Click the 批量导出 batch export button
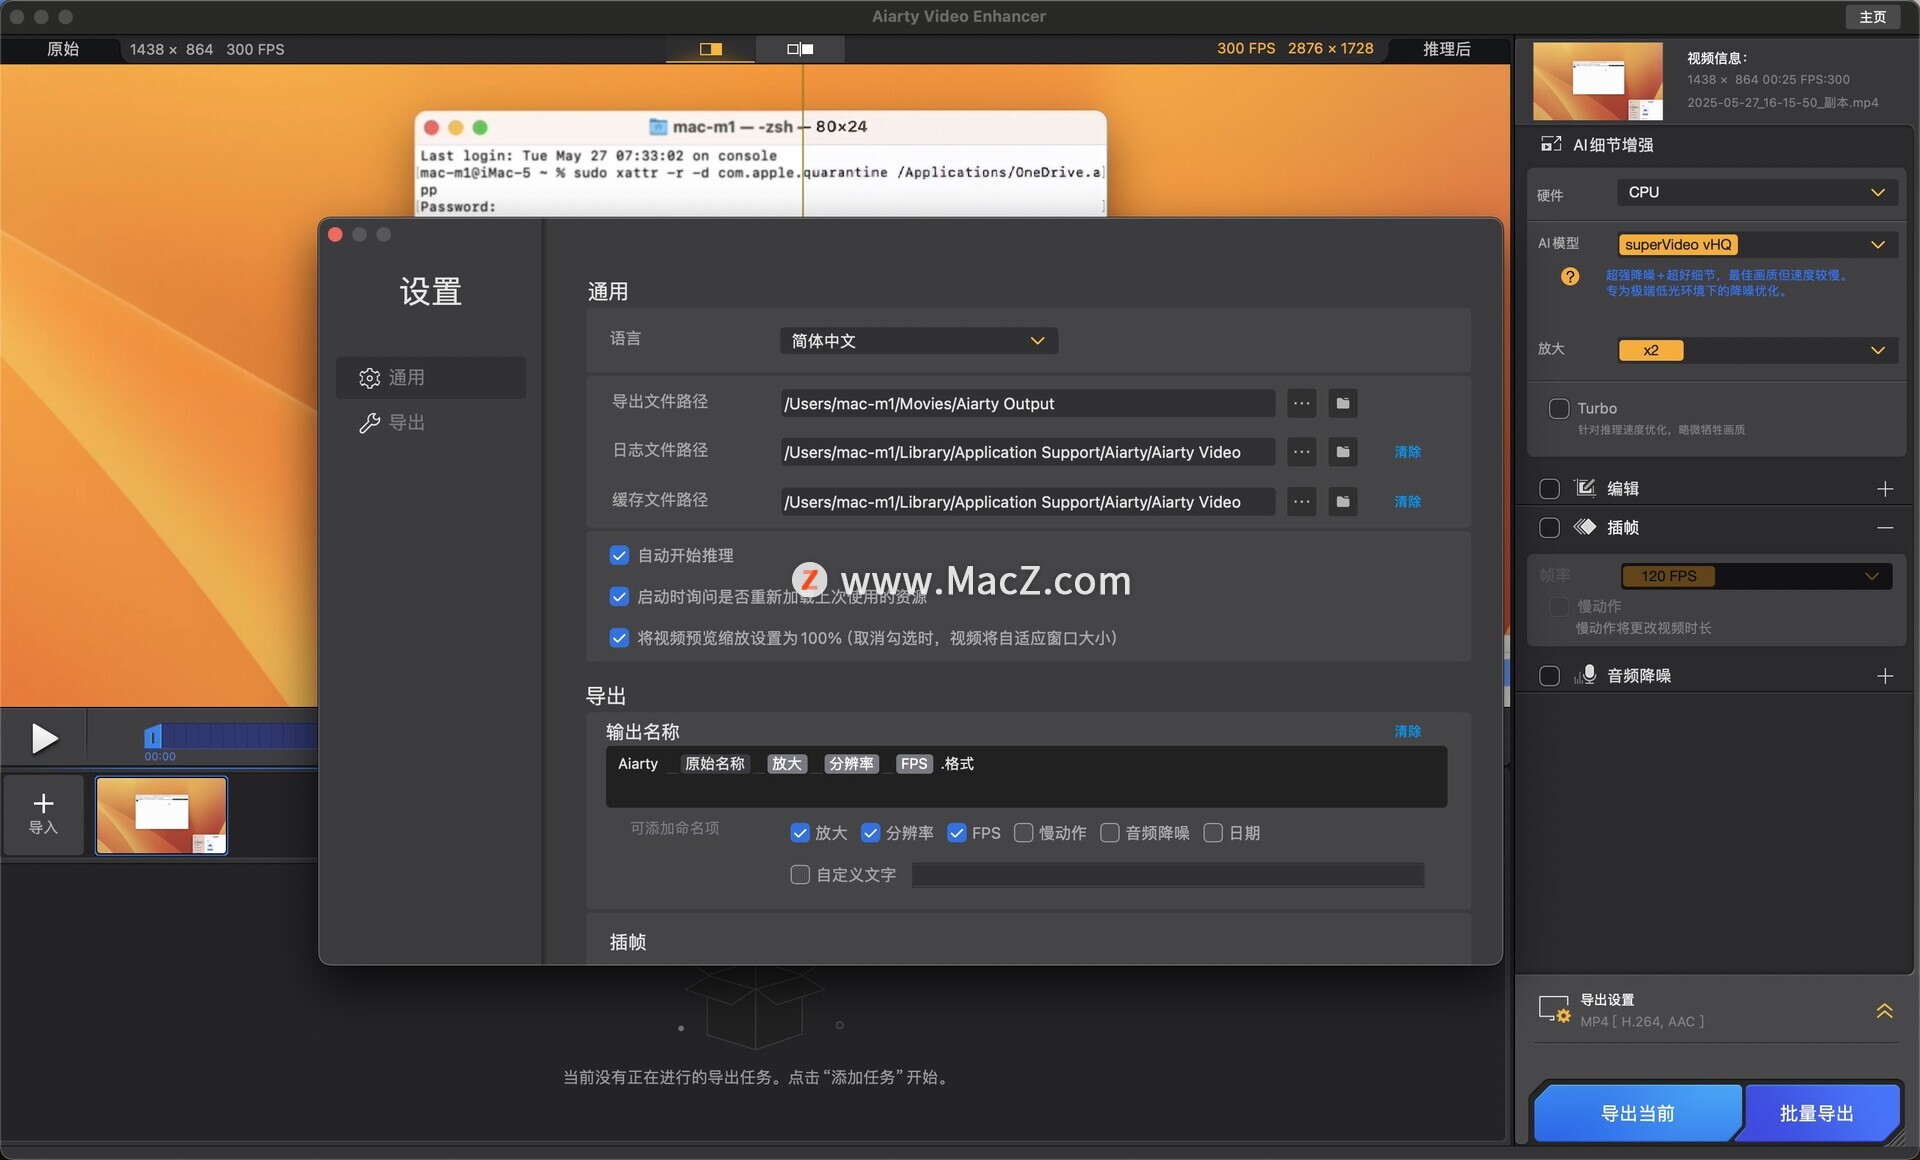The width and height of the screenshot is (1920, 1160). (x=1817, y=1114)
